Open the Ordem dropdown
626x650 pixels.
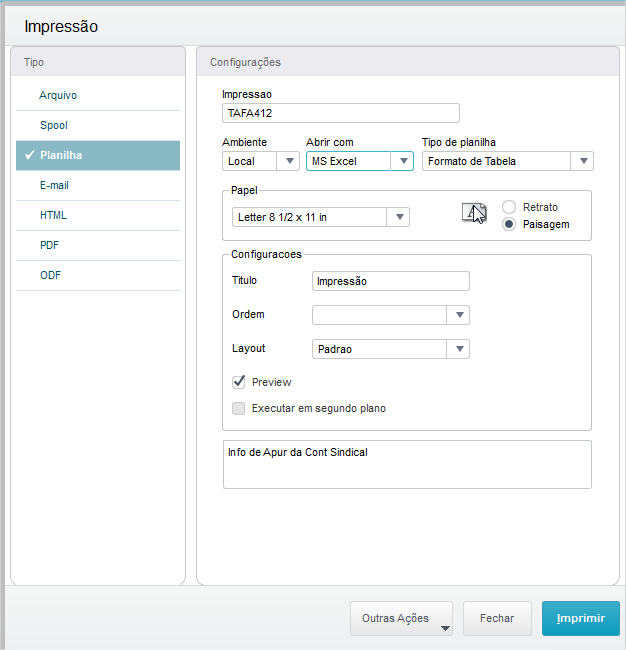click(x=458, y=315)
